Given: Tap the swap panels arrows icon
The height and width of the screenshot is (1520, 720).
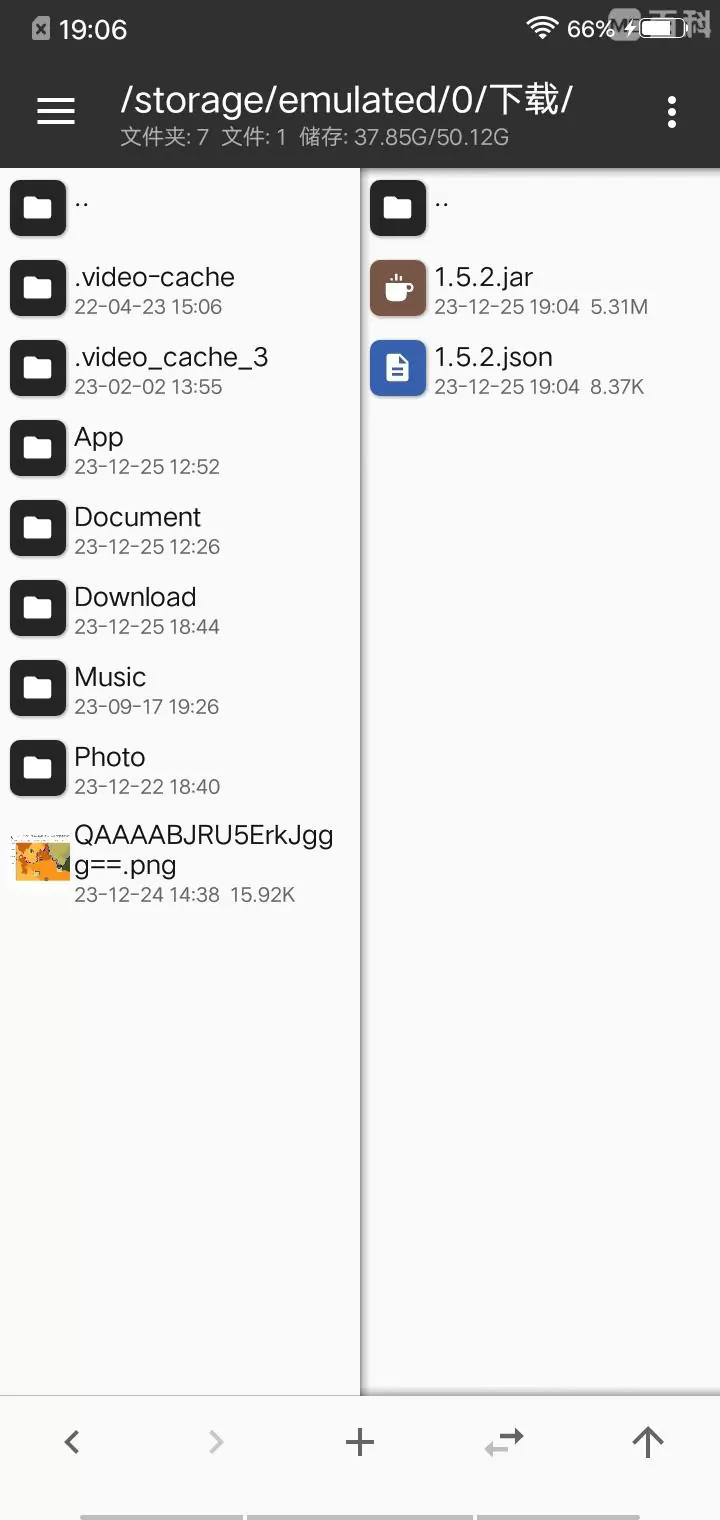Looking at the screenshot, I should click(x=504, y=1441).
